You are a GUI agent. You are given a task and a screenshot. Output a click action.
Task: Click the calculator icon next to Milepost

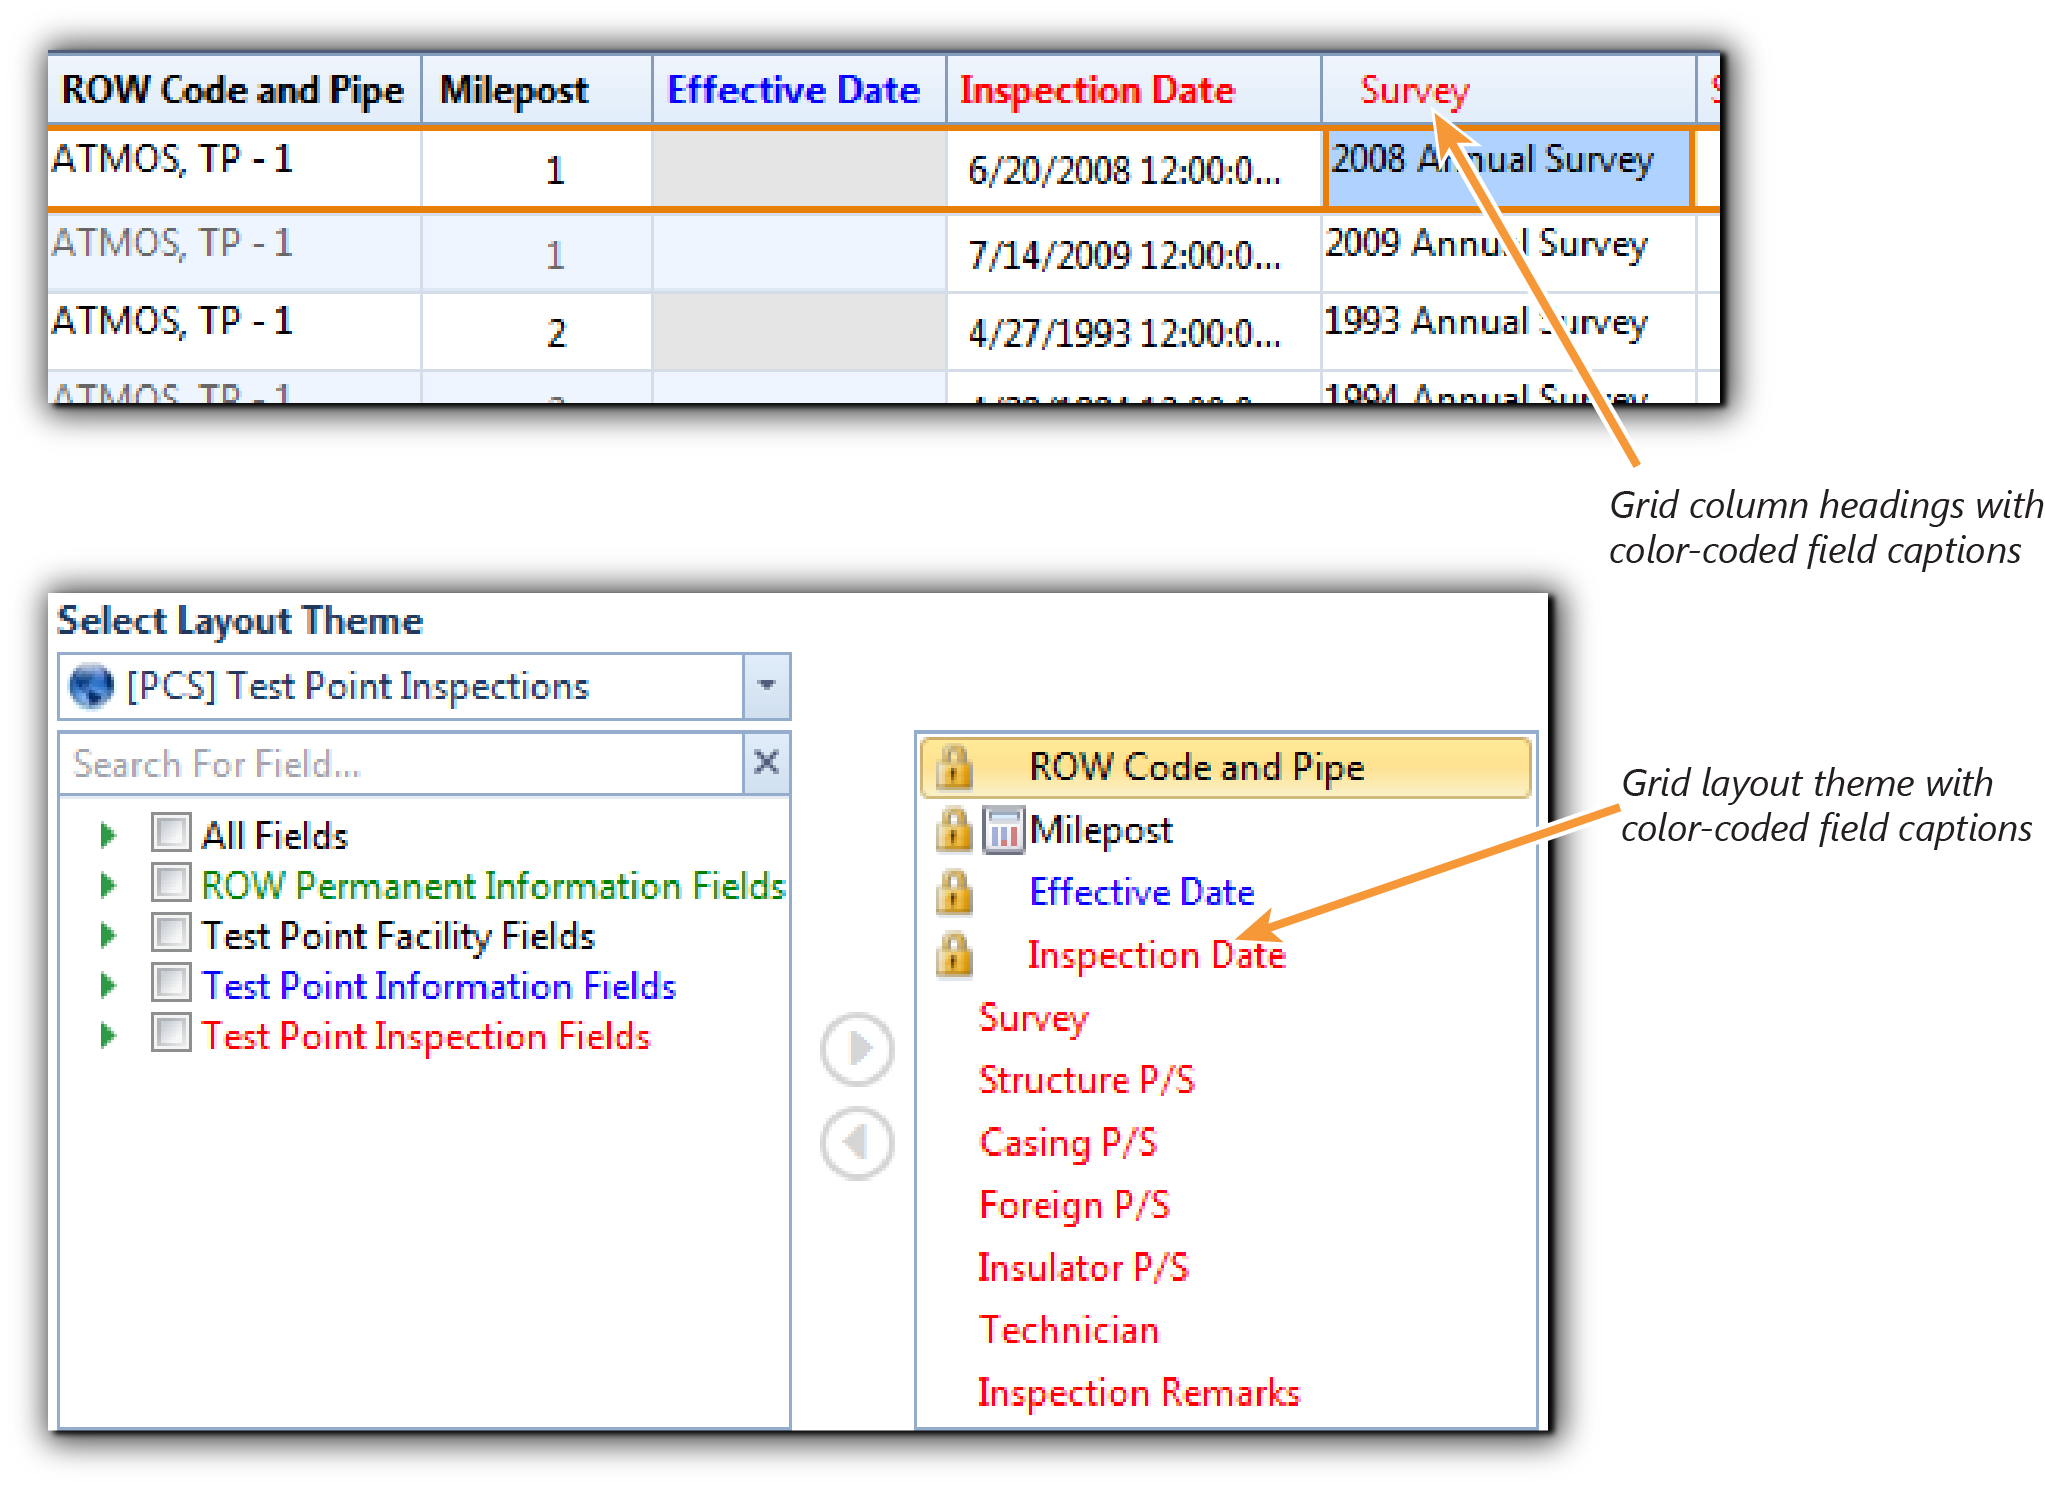1003,830
